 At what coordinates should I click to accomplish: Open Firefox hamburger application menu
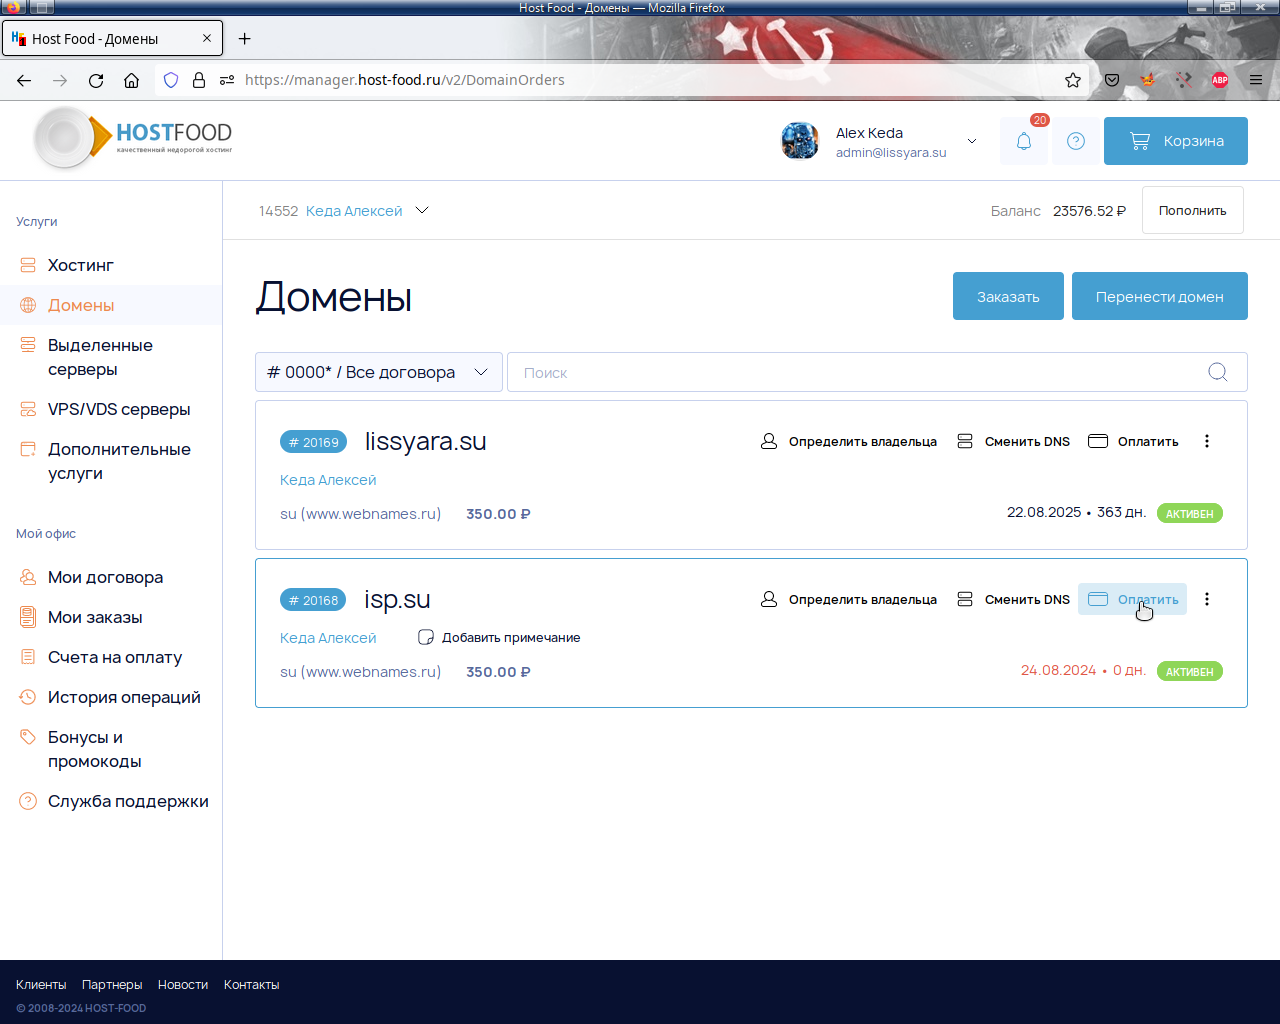point(1256,80)
